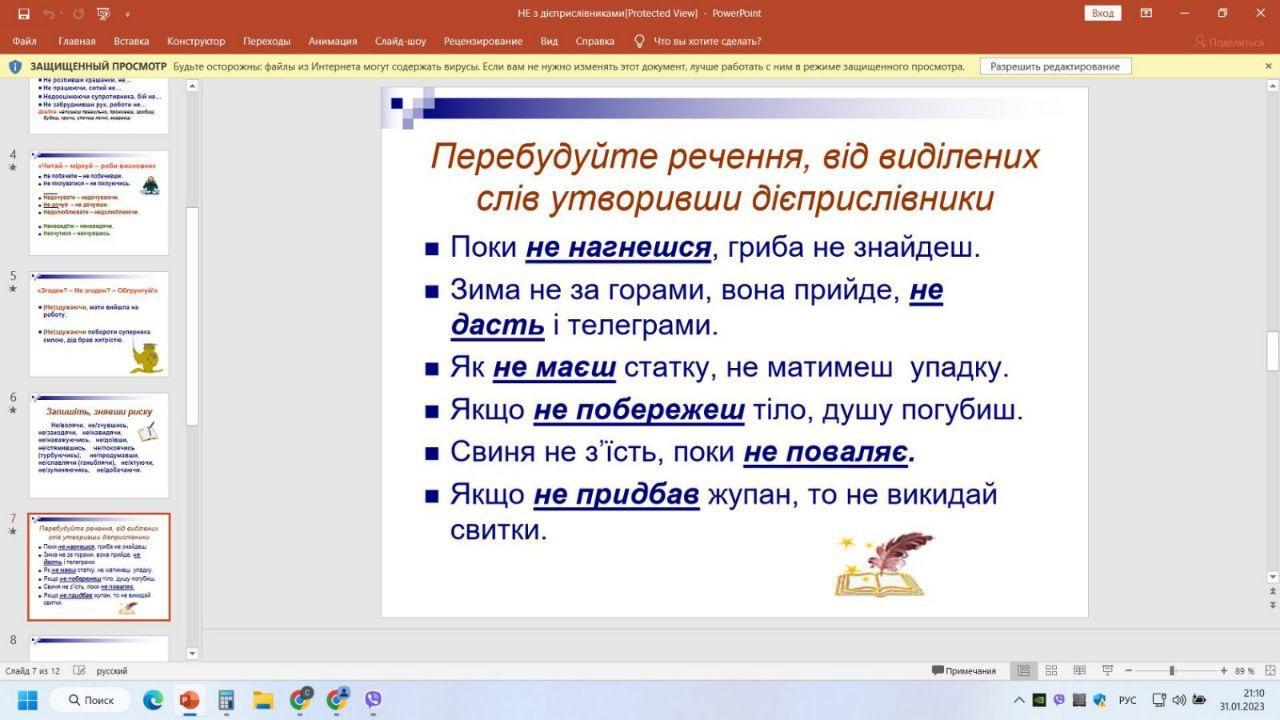Click the book and quill clipart image
This screenshot has width=1280, height=720.
pos(884,565)
